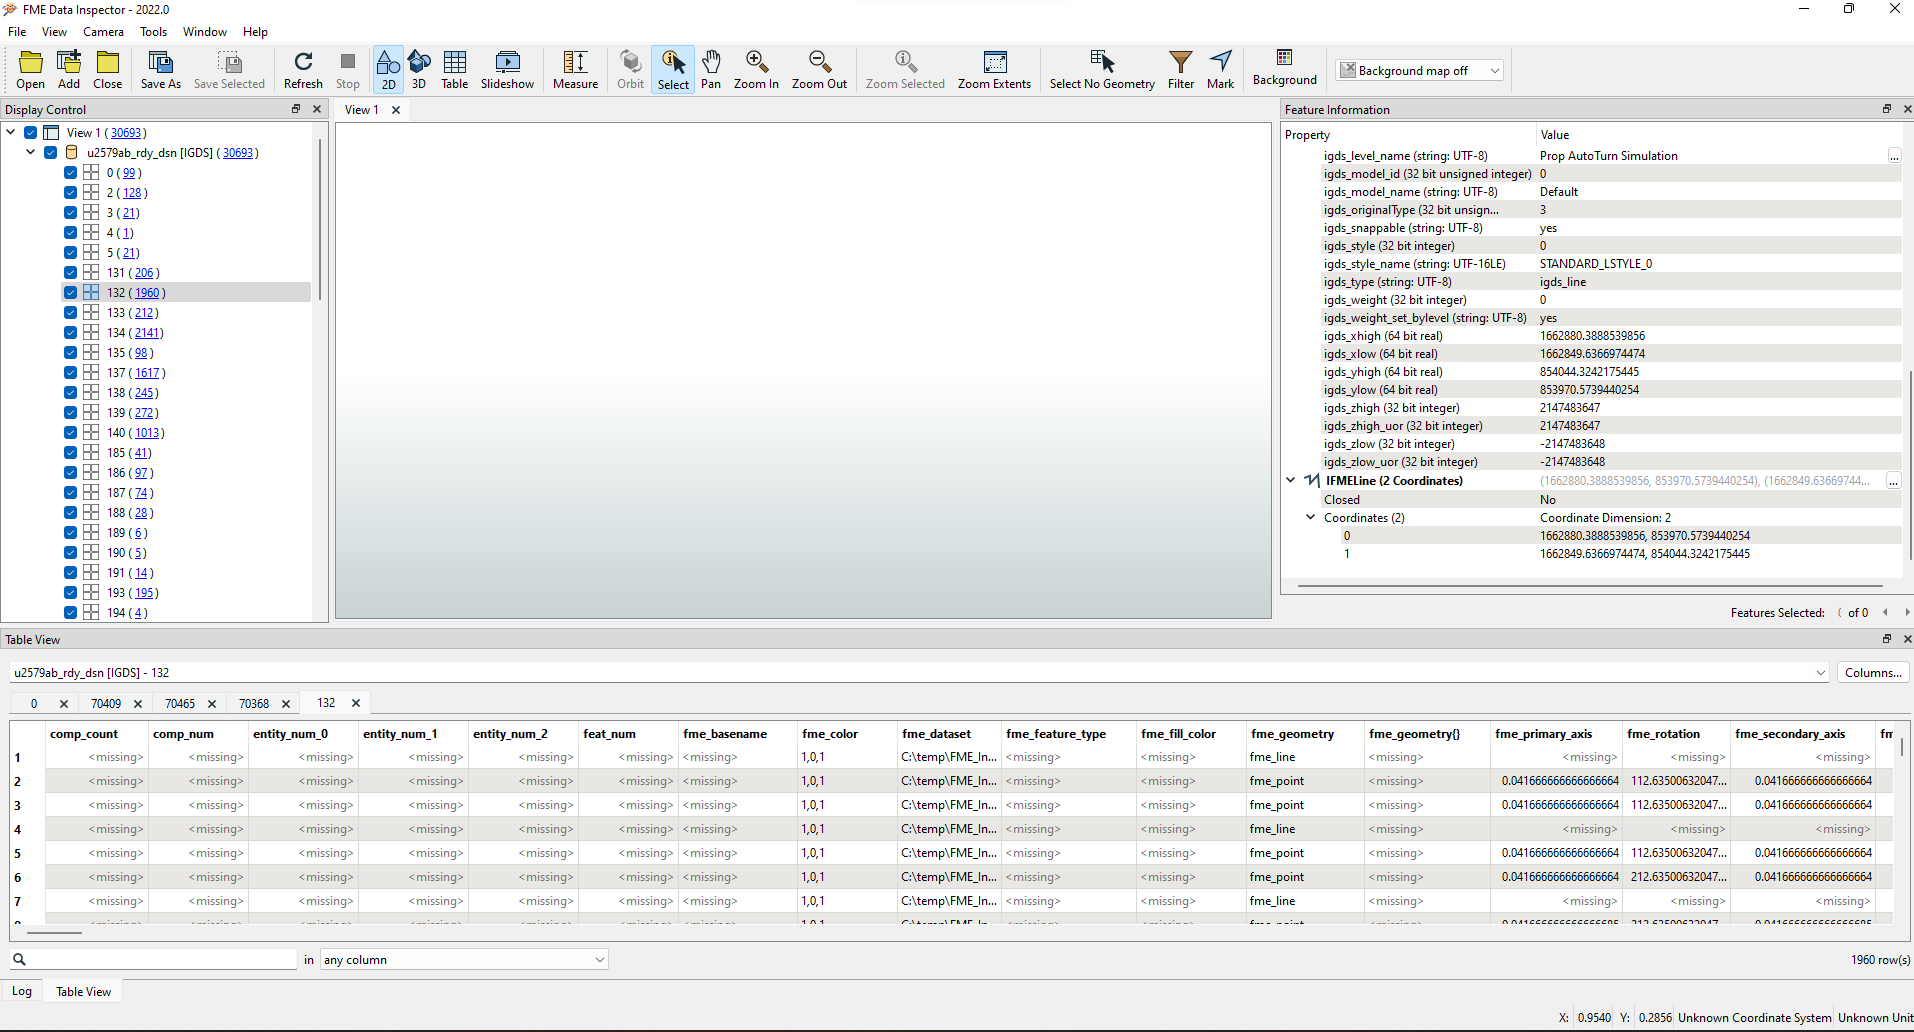Undock the Table View panel

click(x=1887, y=639)
